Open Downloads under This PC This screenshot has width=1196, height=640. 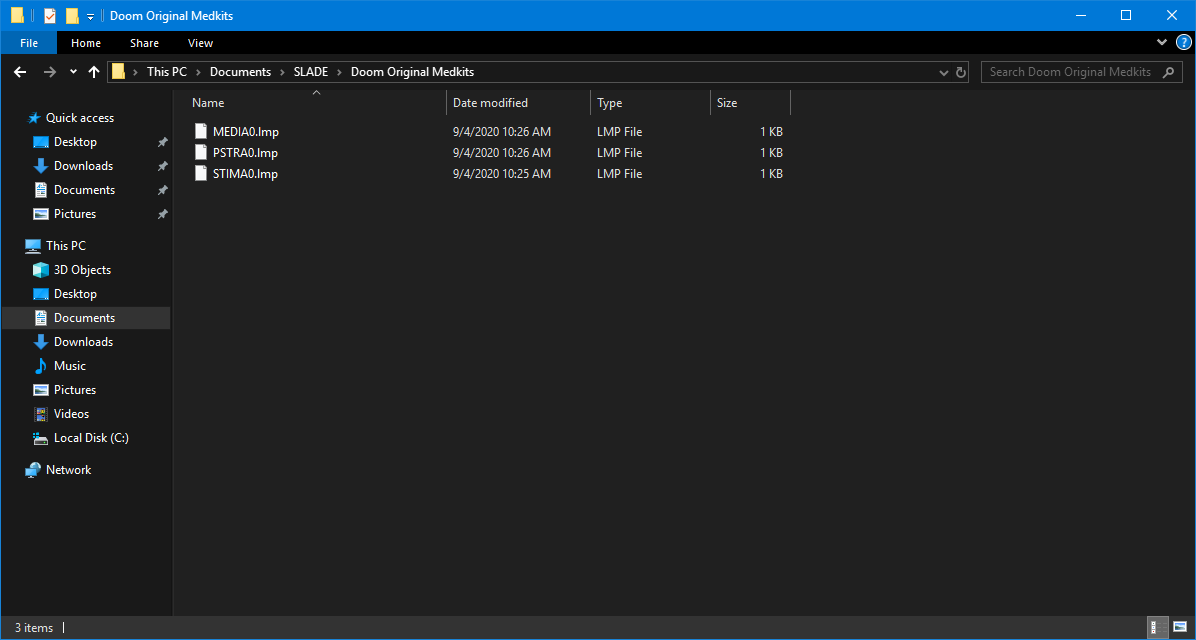[83, 342]
